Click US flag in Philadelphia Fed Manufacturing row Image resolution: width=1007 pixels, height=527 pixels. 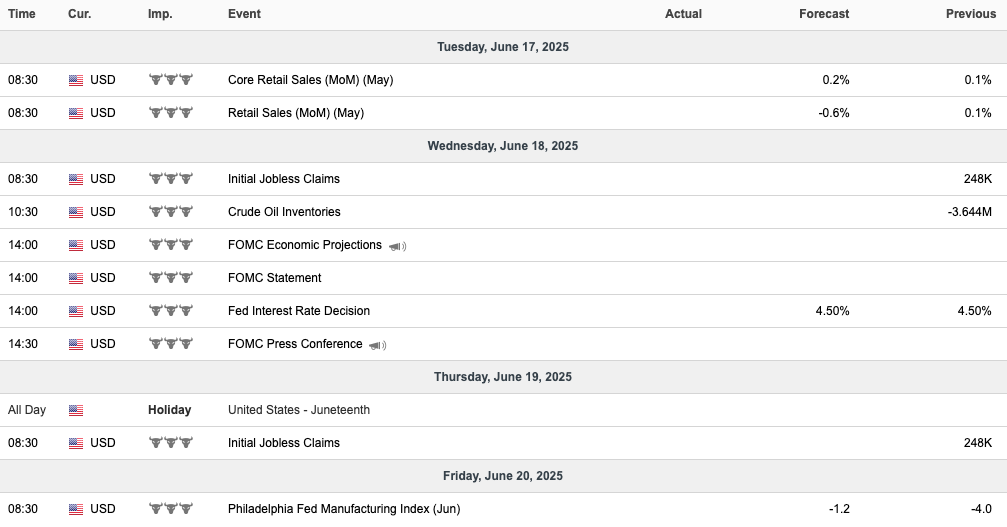(x=76, y=509)
